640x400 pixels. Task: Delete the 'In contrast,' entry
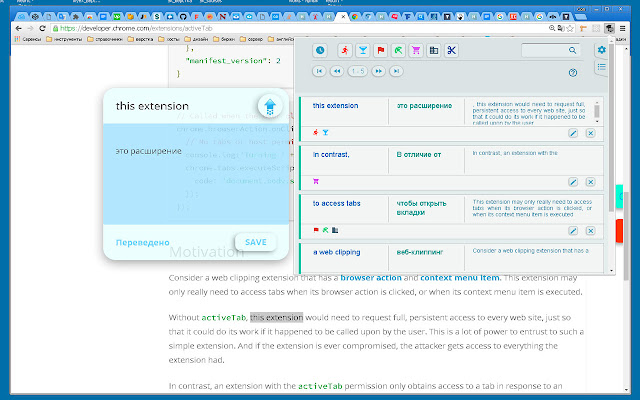[590, 182]
